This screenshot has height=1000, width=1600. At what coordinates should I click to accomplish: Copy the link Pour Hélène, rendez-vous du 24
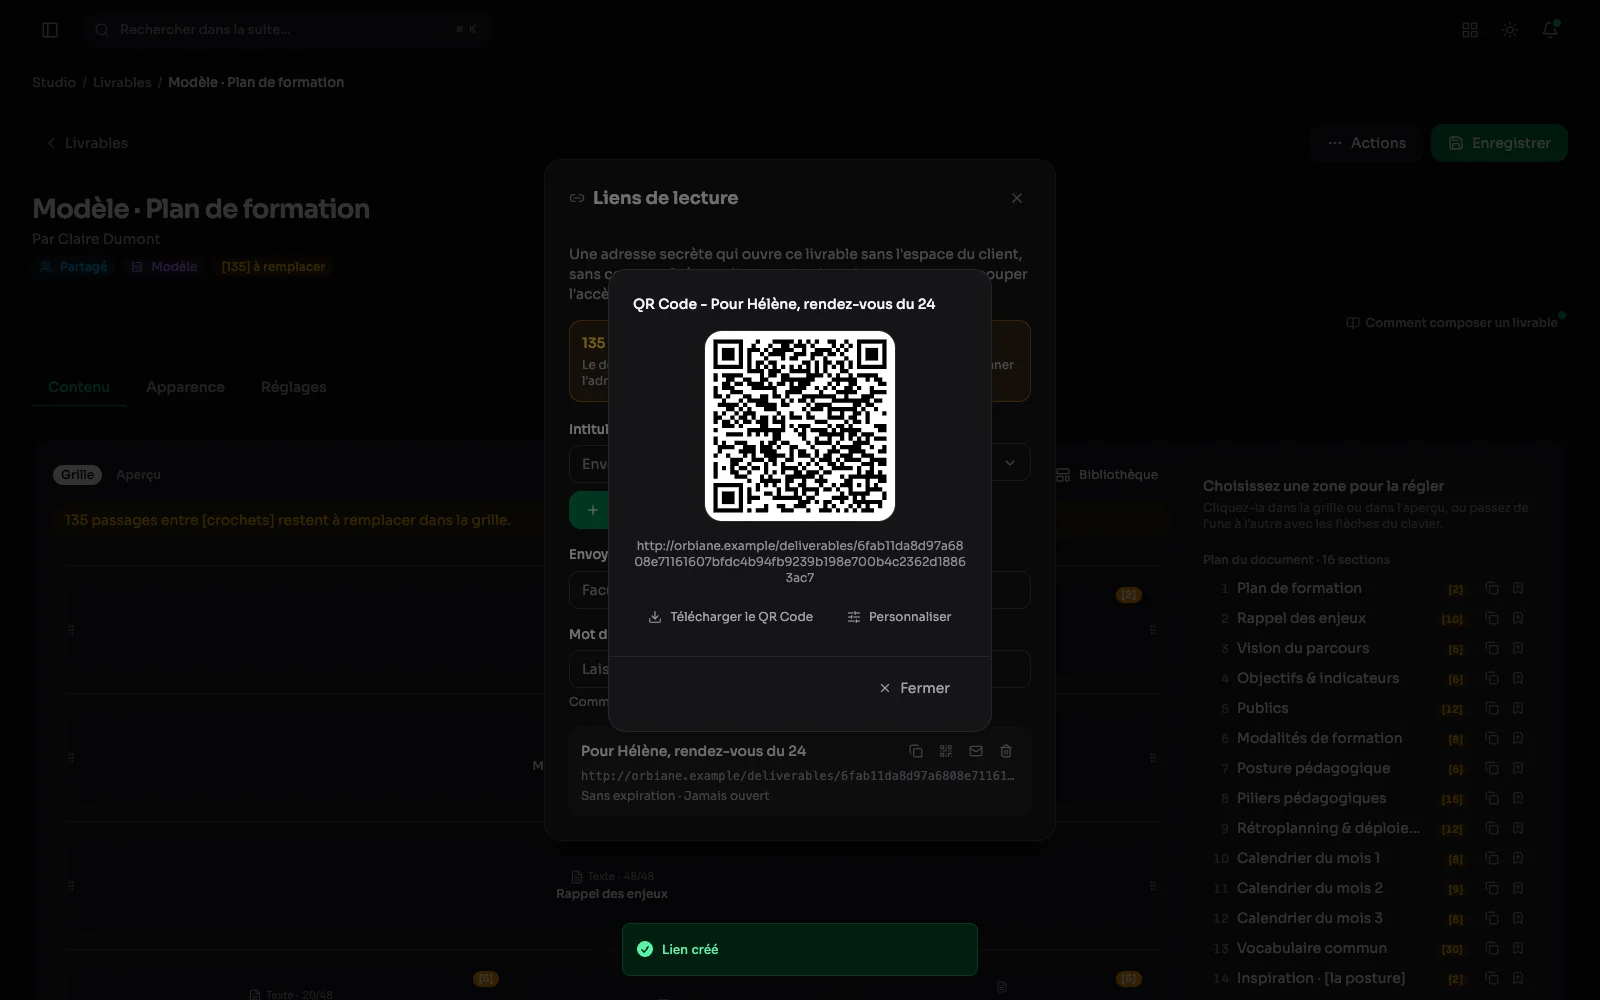tap(916, 751)
